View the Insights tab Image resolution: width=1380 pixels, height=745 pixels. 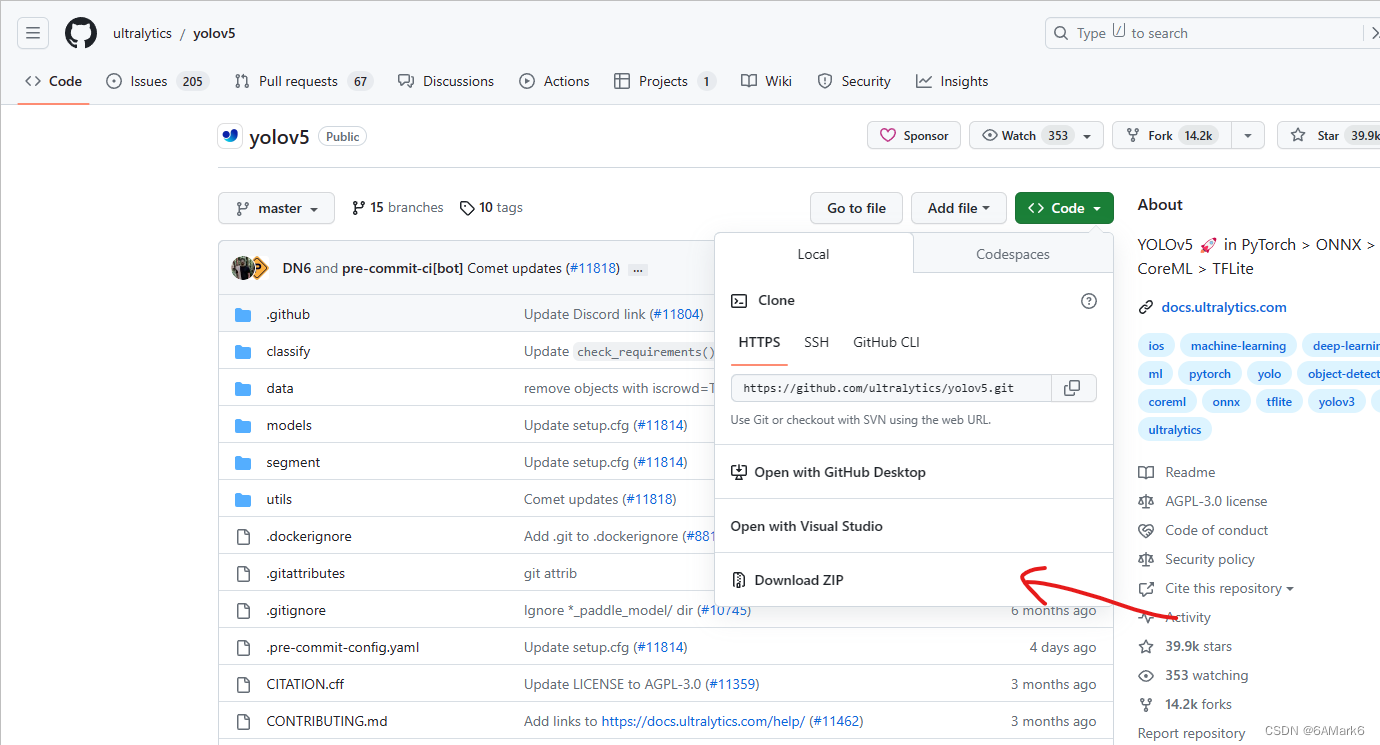pyautogui.click(x=952, y=81)
